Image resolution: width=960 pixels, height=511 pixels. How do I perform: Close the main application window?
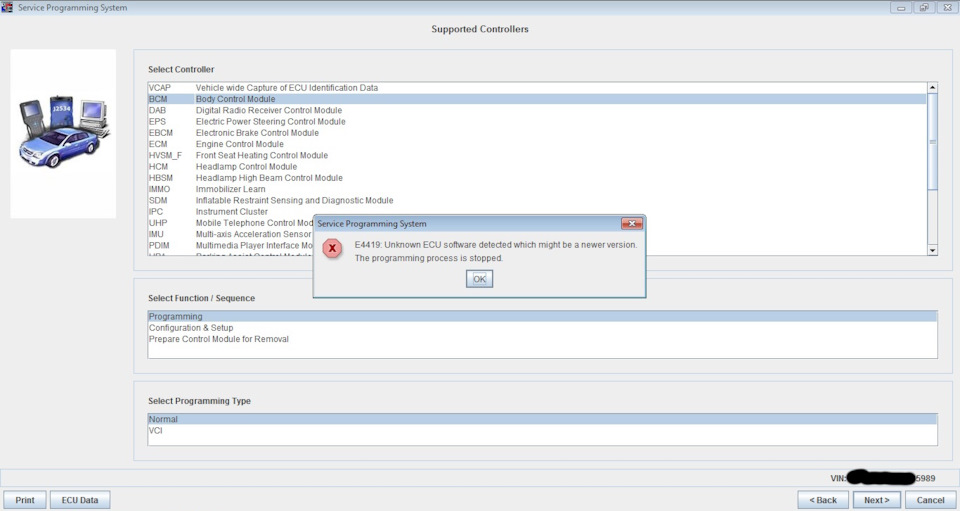pyautogui.click(x=947, y=8)
